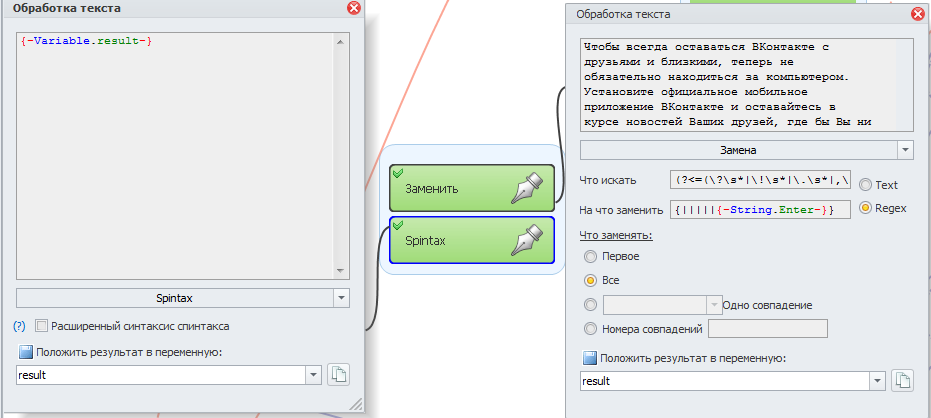Choose the Номера совпадений radio option
931x418 pixels.
click(590, 328)
